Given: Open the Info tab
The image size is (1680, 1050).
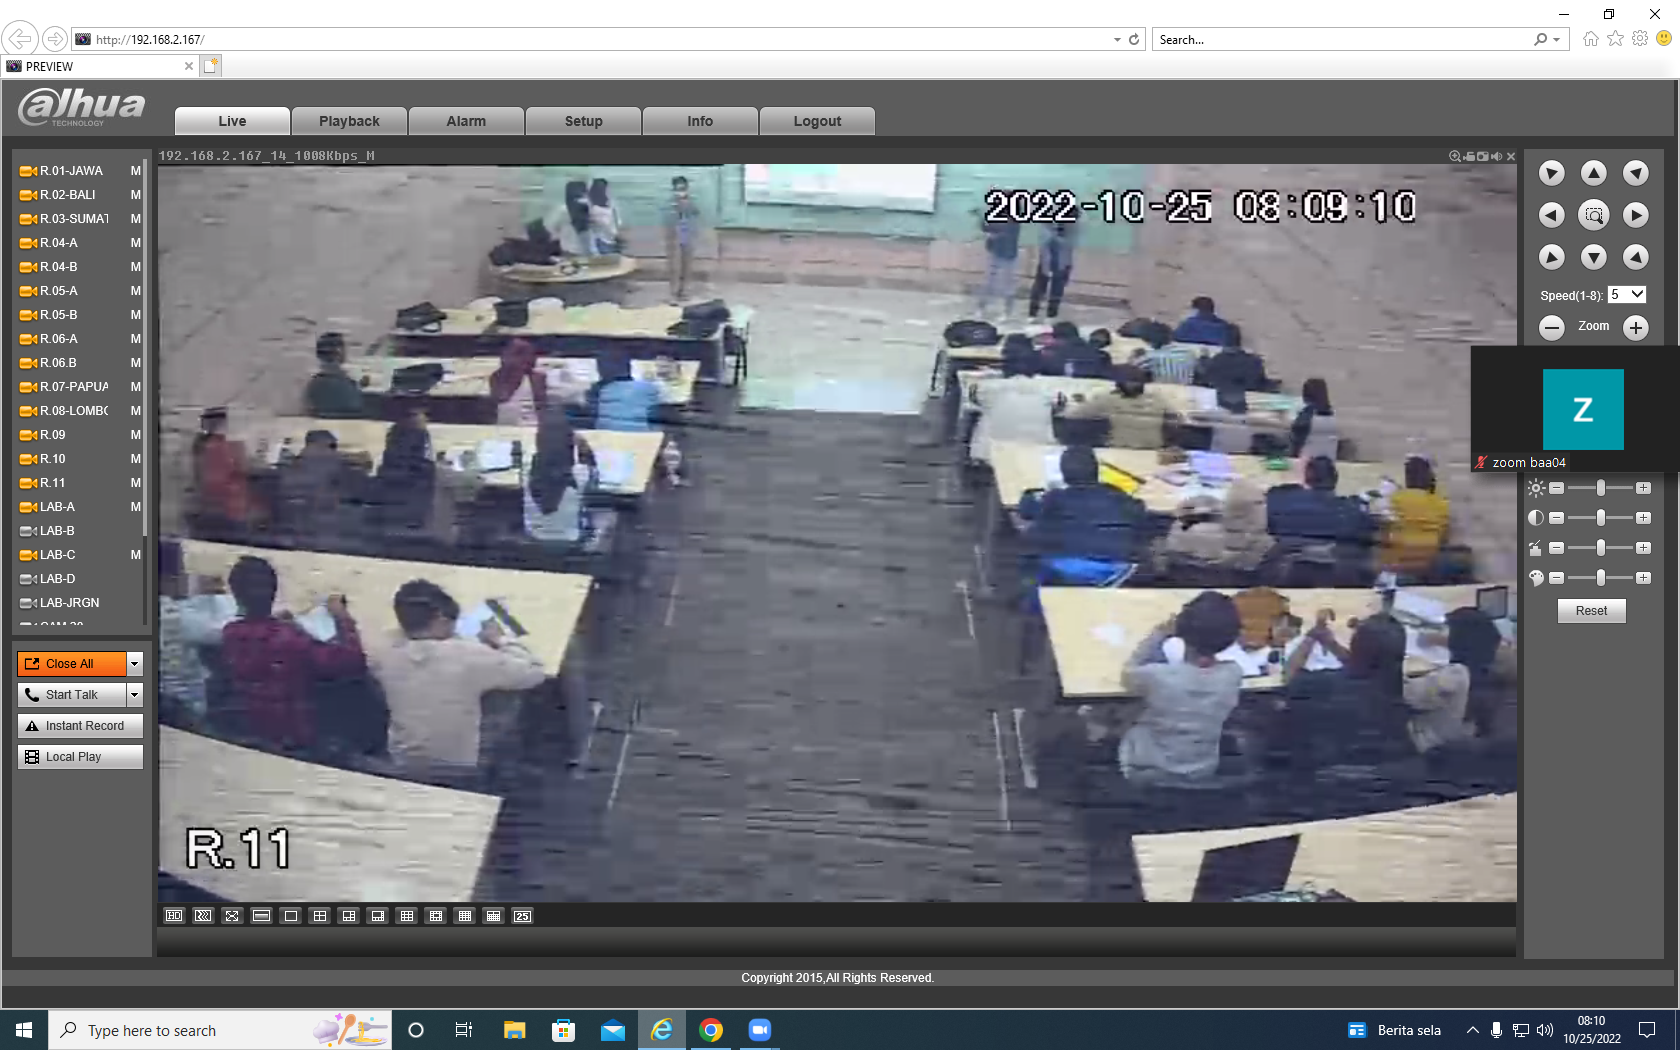Looking at the screenshot, I should (x=700, y=121).
